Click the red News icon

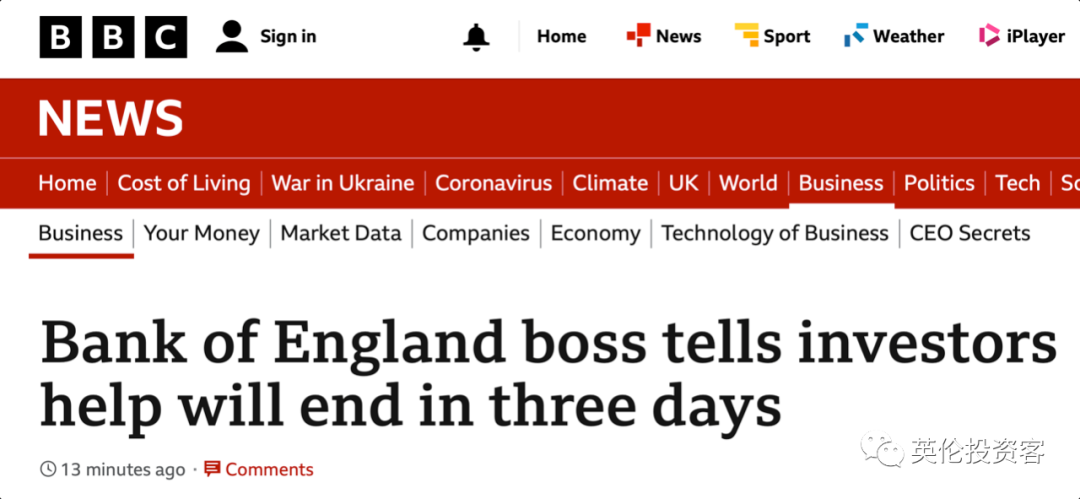(x=638, y=35)
